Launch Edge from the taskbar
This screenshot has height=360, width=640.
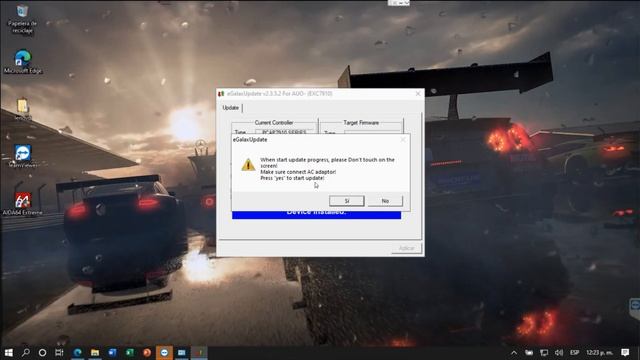point(77,352)
